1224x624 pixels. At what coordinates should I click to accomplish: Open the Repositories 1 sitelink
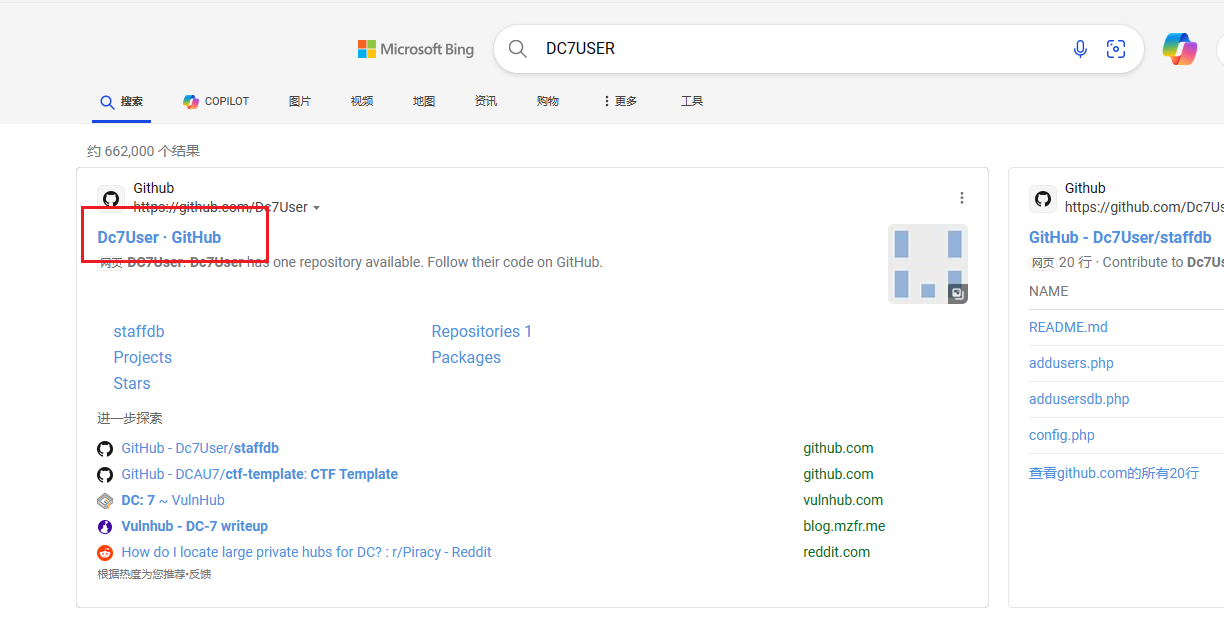tap(482, 331)
